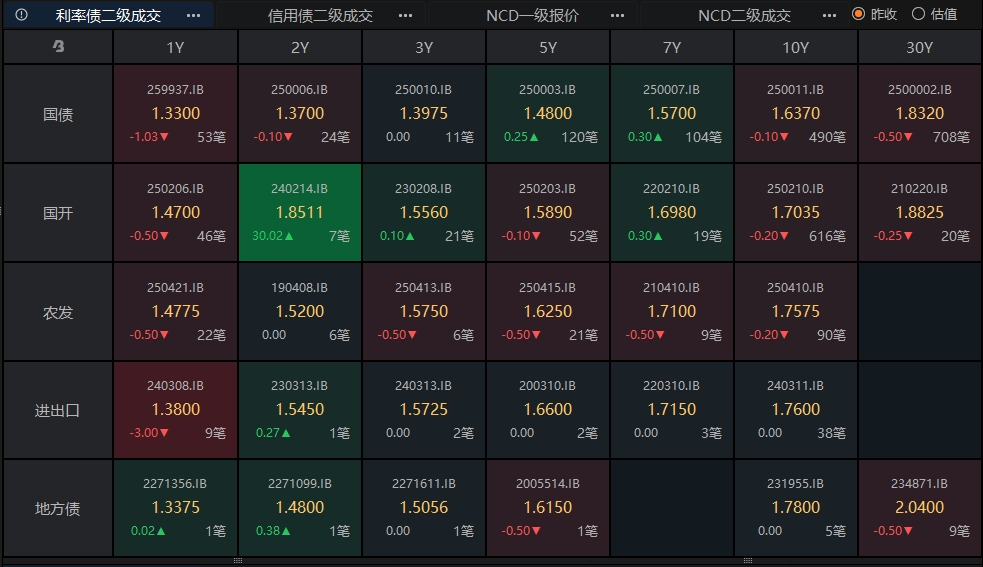Switch to the NCD一级报价 tab
The height and width of the screenshot is (567, 983).
pyautogui.click(x=532, y=16)
